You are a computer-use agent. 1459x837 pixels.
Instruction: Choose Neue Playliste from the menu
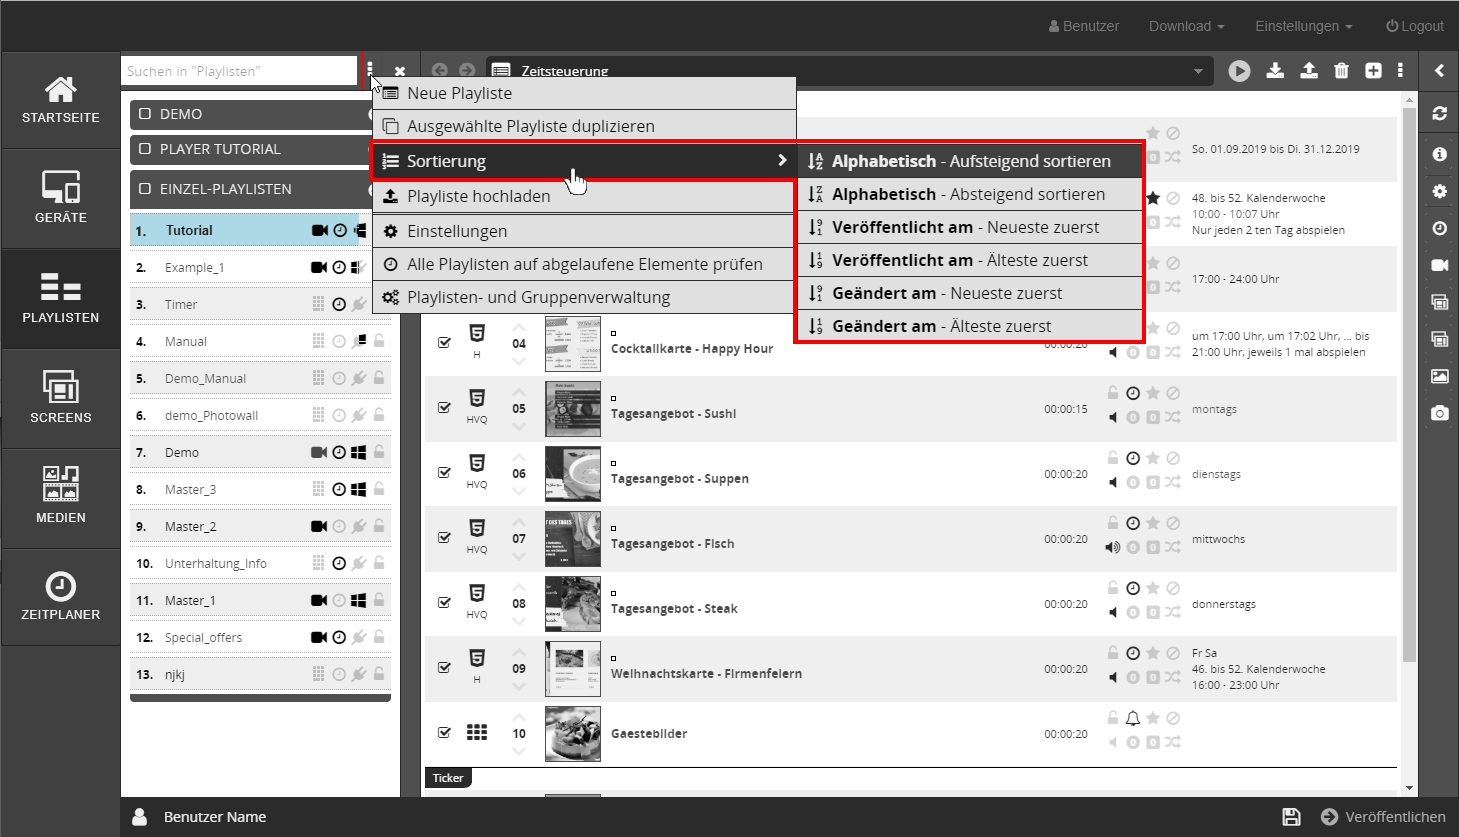click(459, 93)
